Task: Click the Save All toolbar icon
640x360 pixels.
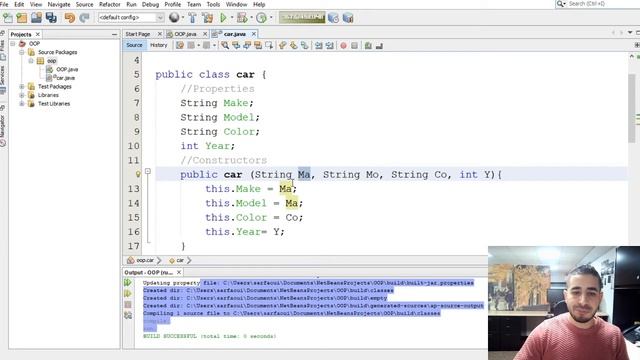Action: (51, 18)
